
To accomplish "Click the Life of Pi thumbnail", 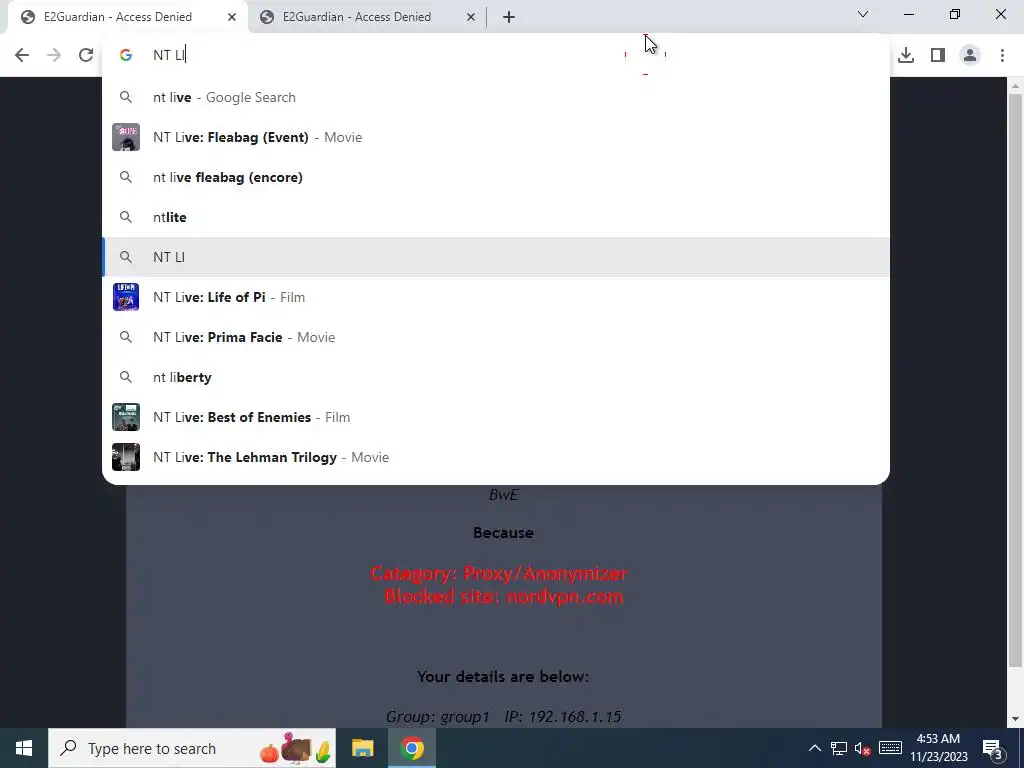I will 126,297.
